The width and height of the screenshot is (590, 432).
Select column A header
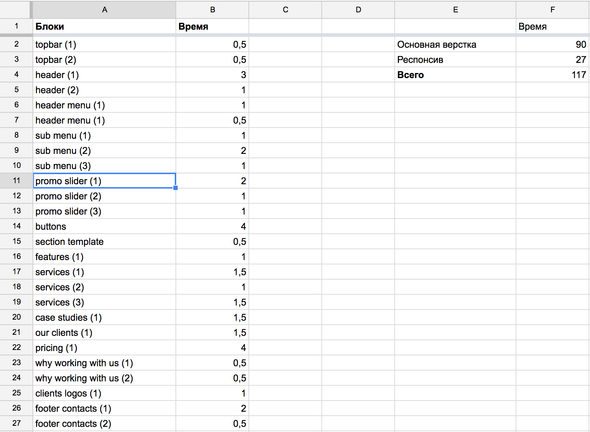coord(104,10)
